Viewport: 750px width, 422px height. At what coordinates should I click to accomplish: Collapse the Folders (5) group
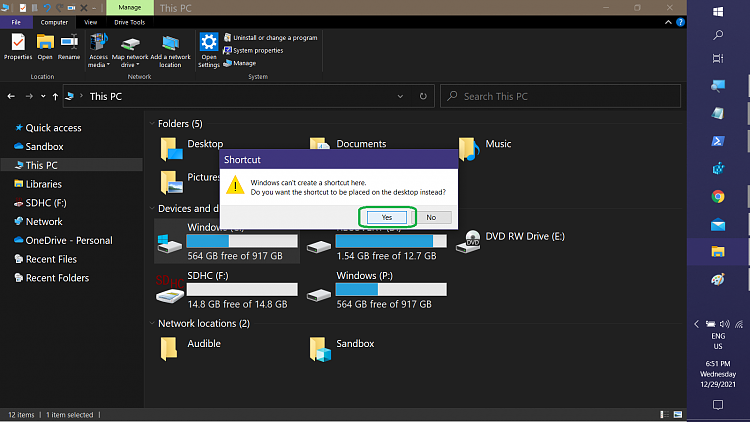click(x=152, y=124)
